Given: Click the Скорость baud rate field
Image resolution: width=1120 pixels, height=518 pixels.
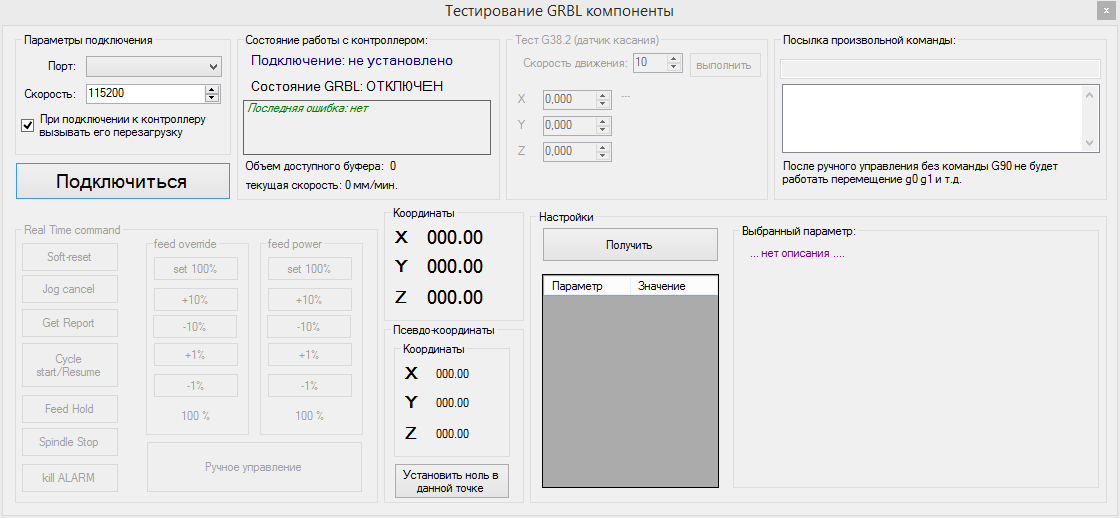Looking at the screenshot, I should tap(145, 94).
